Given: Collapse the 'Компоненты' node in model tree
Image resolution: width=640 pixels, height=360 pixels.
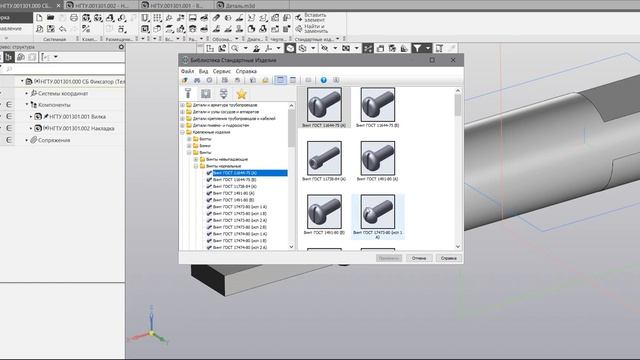Looking at the screenshot, I should (x=27, y=105).
